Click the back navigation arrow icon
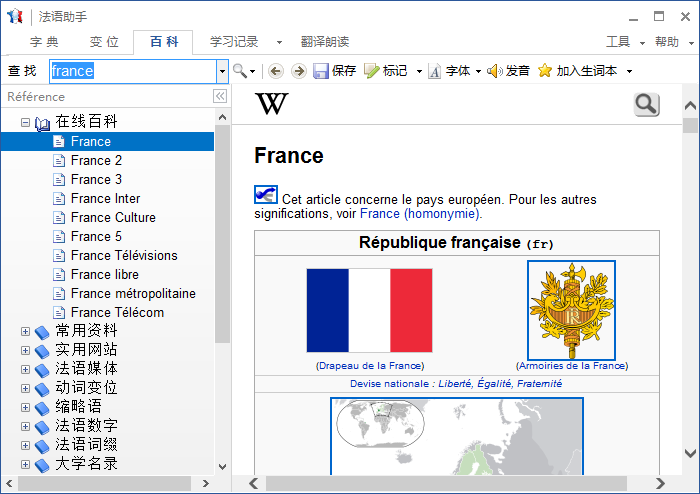The height and width of the screenshot is (494, 700). (x=276, y=71)
